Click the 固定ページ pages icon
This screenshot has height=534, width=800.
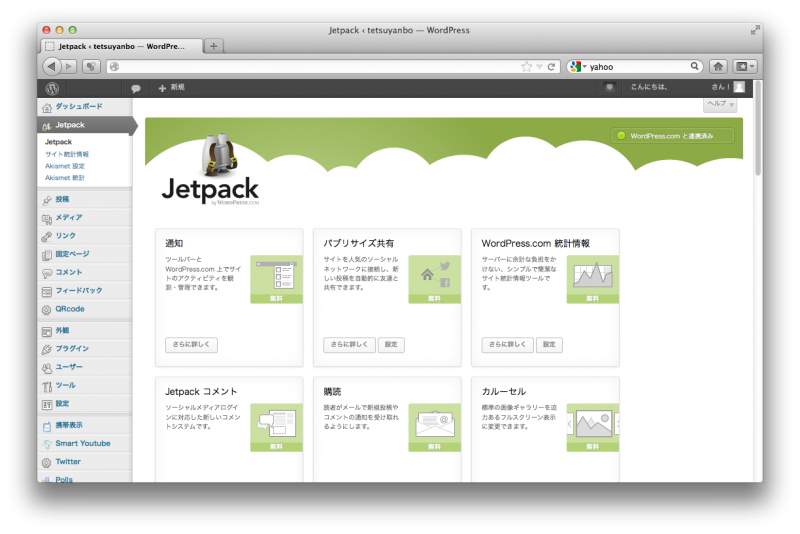tap(47, 255)
